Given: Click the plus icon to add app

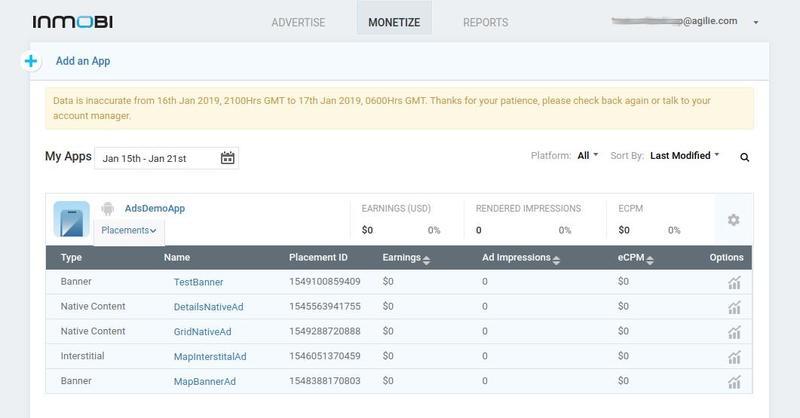Looking at the screenshot, I should coord(30,61).
